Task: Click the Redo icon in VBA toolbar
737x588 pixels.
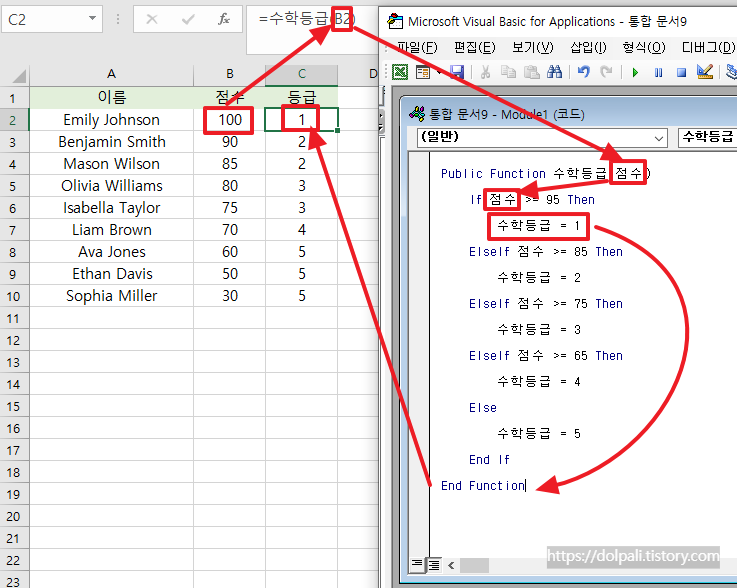Action: click(x=606, y=72)
